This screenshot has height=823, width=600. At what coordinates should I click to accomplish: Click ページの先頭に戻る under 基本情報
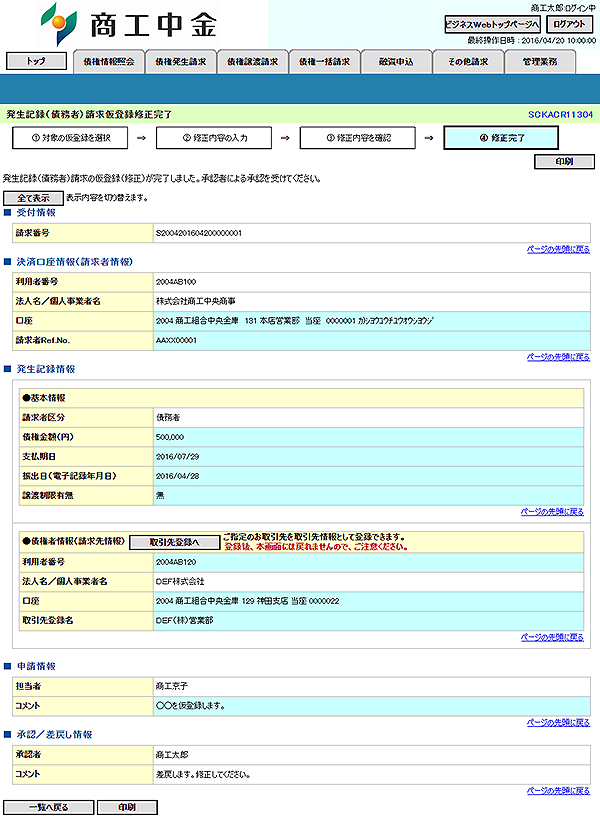coord(552,512)
